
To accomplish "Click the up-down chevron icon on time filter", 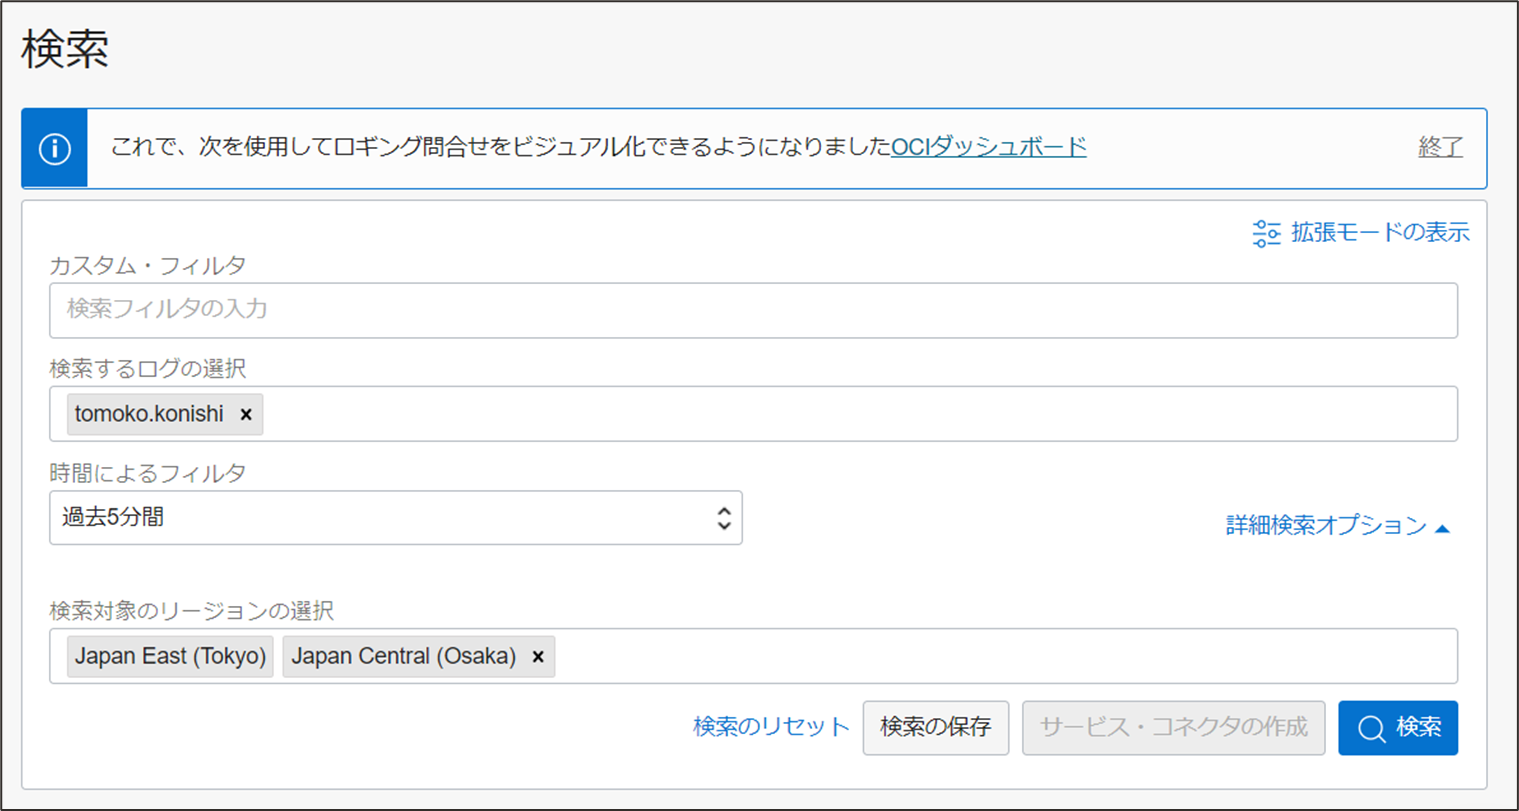I will click(723, 517).
